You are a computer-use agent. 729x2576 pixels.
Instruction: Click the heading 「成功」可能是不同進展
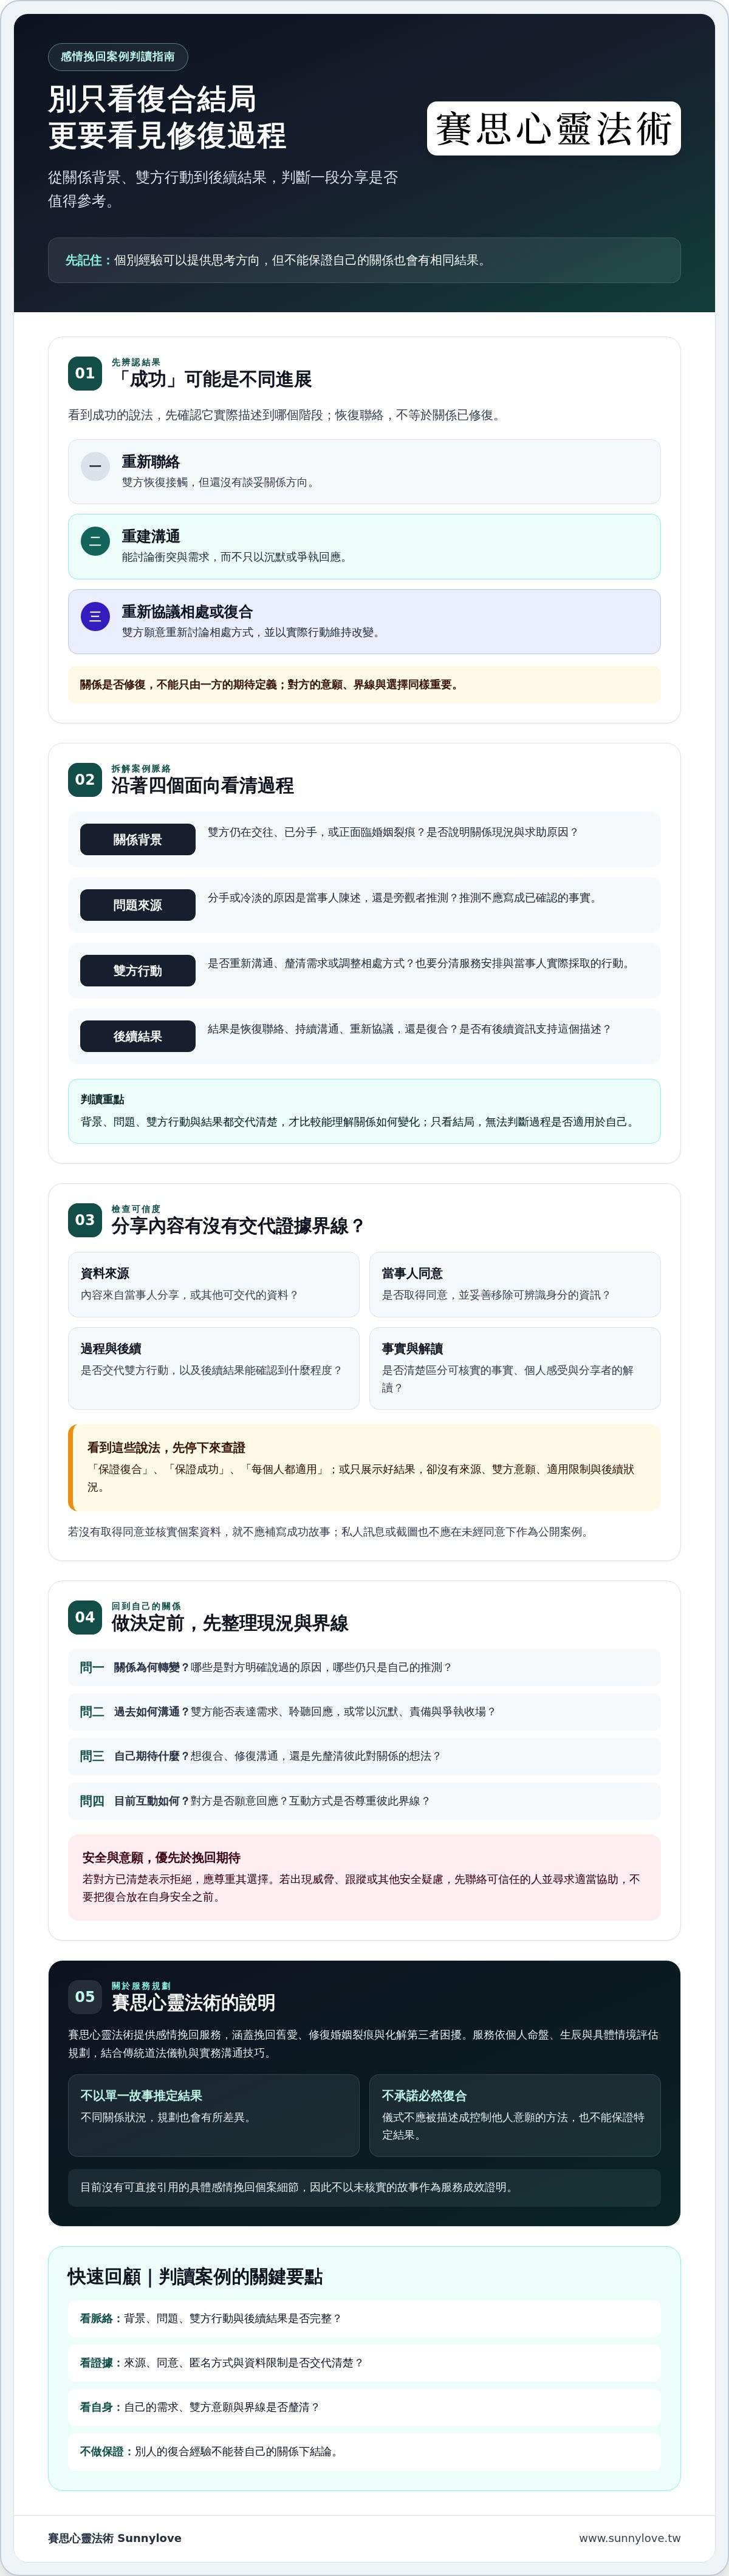[x=212, y=379]
